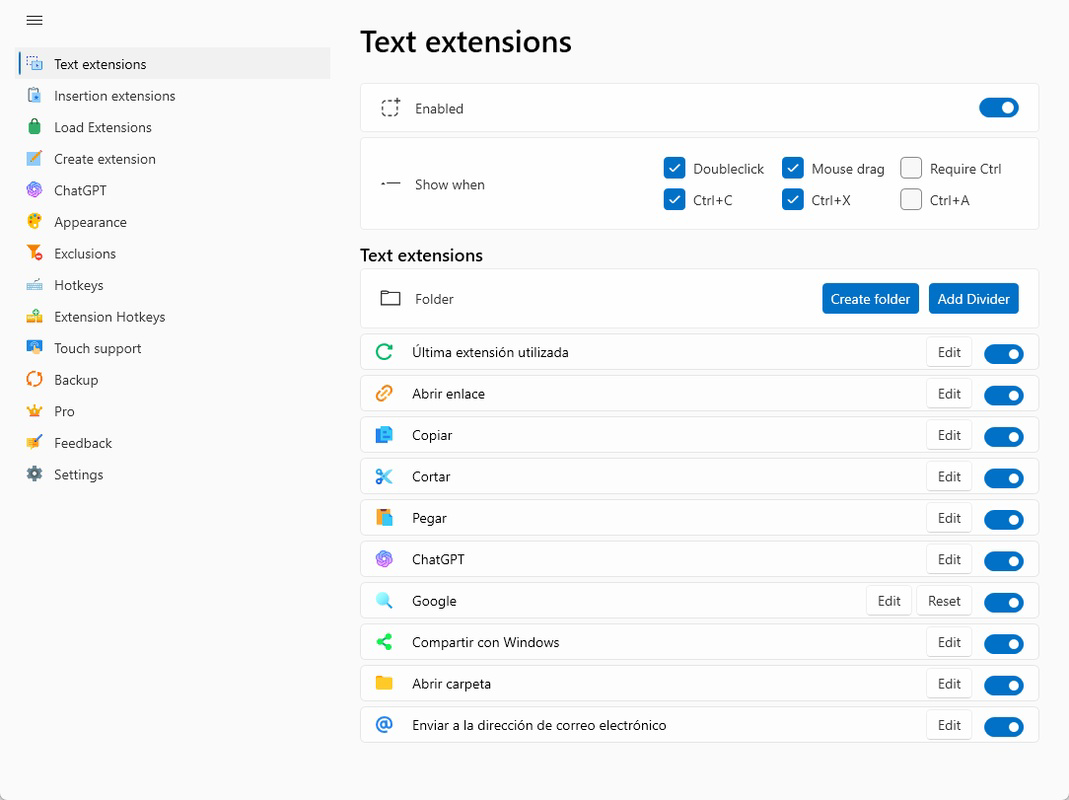The height and width of the screenshot is (800, 1069).
Task: Edit the Abrir carpeta extension
Action: pos(949,684)
